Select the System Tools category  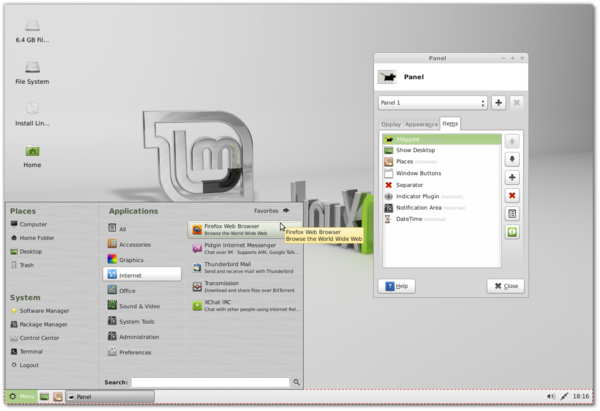click(142, 321)
